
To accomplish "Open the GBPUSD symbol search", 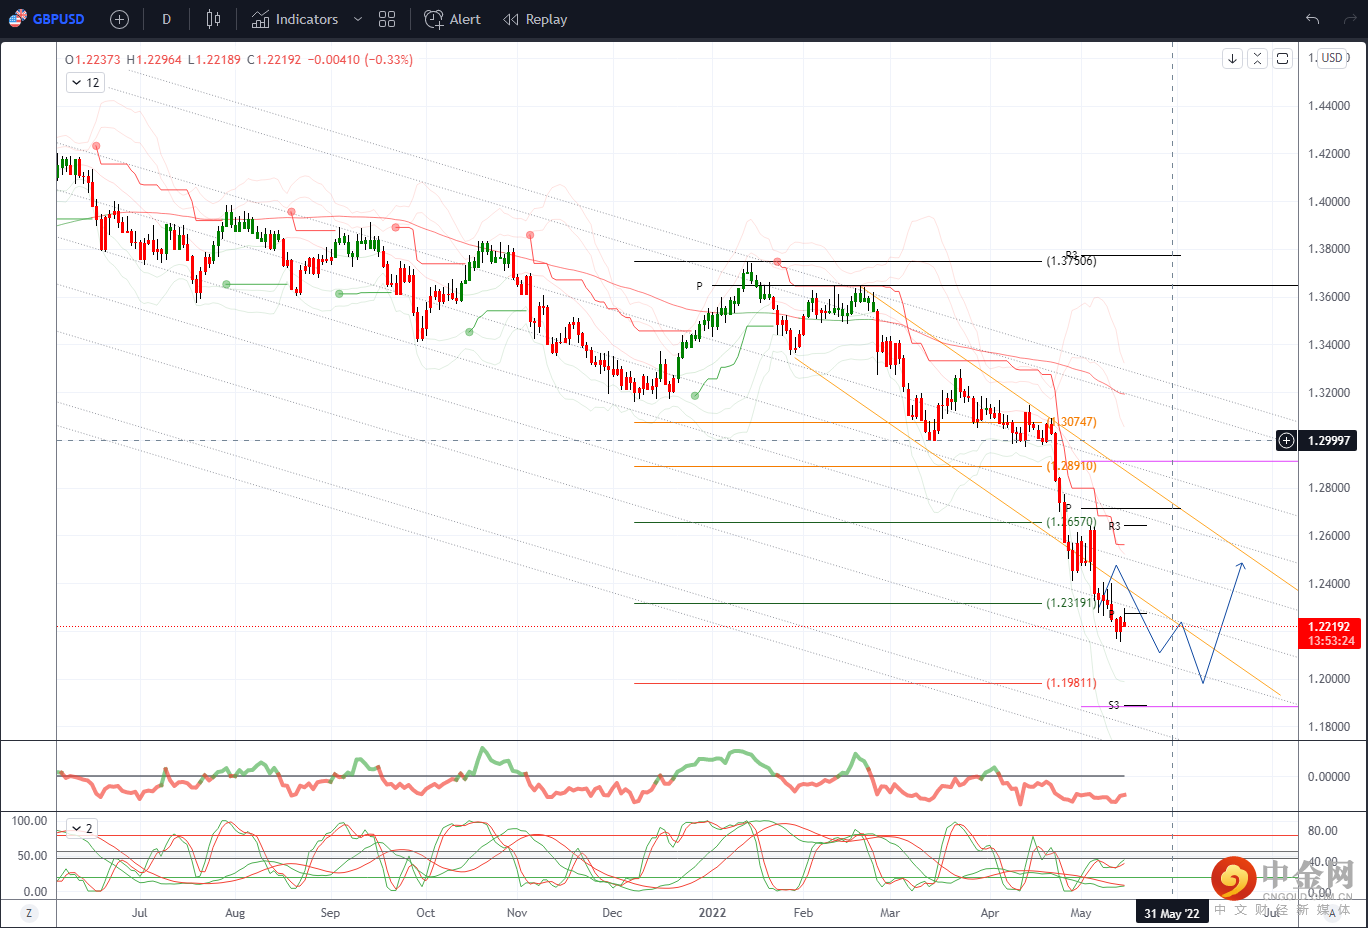I will (48, 19).
